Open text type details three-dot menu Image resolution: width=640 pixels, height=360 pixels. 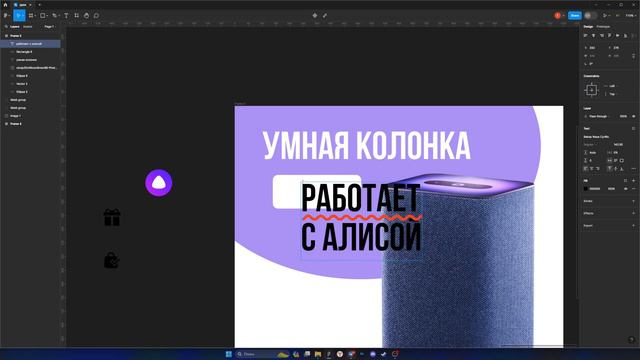pyautogui.click(x=633, y=169)
